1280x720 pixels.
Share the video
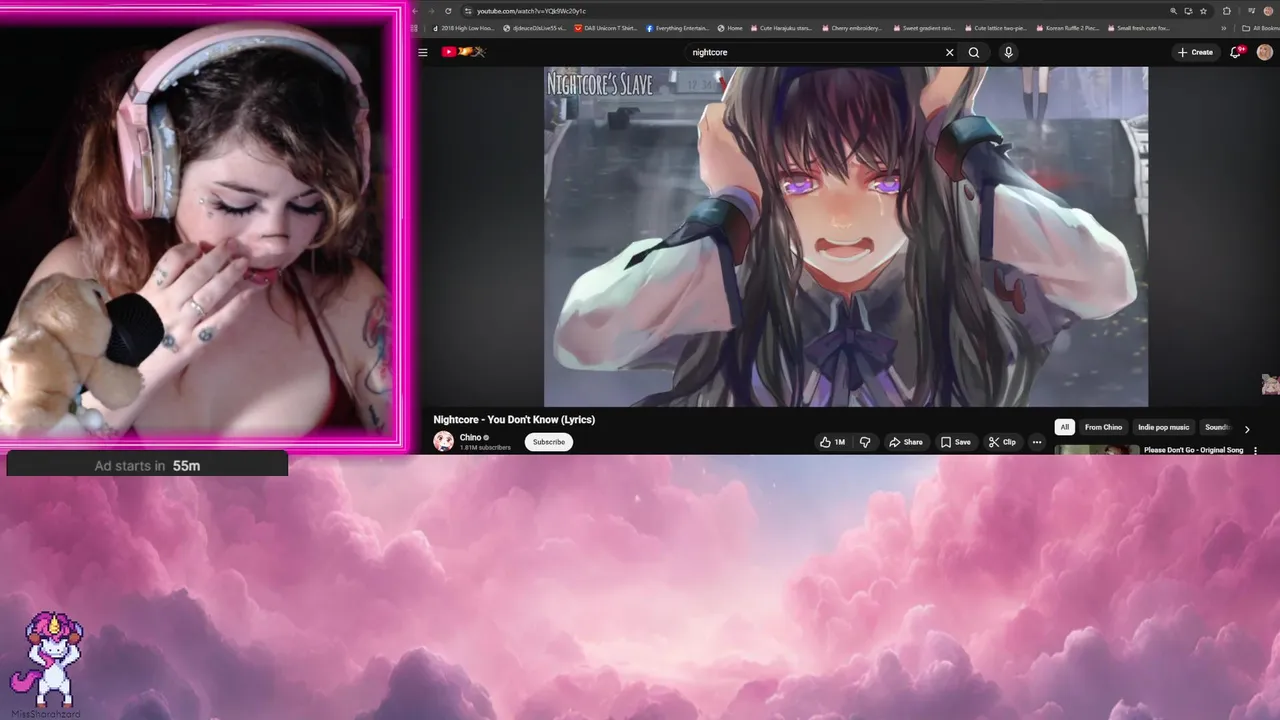906,442
